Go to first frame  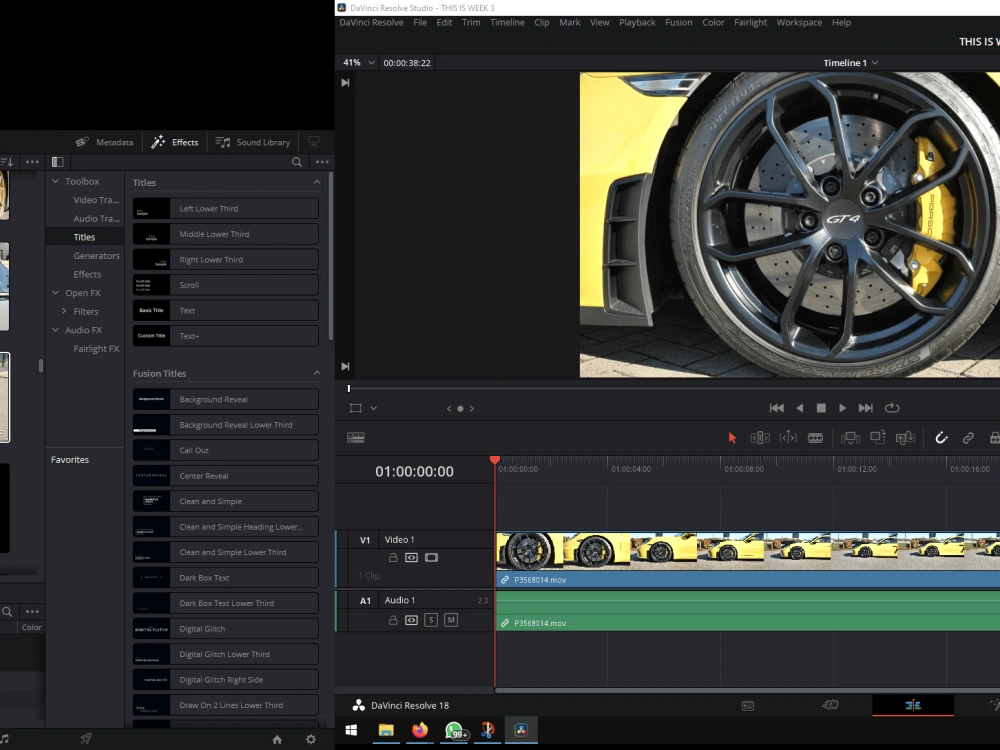click(x=776, y=408)
